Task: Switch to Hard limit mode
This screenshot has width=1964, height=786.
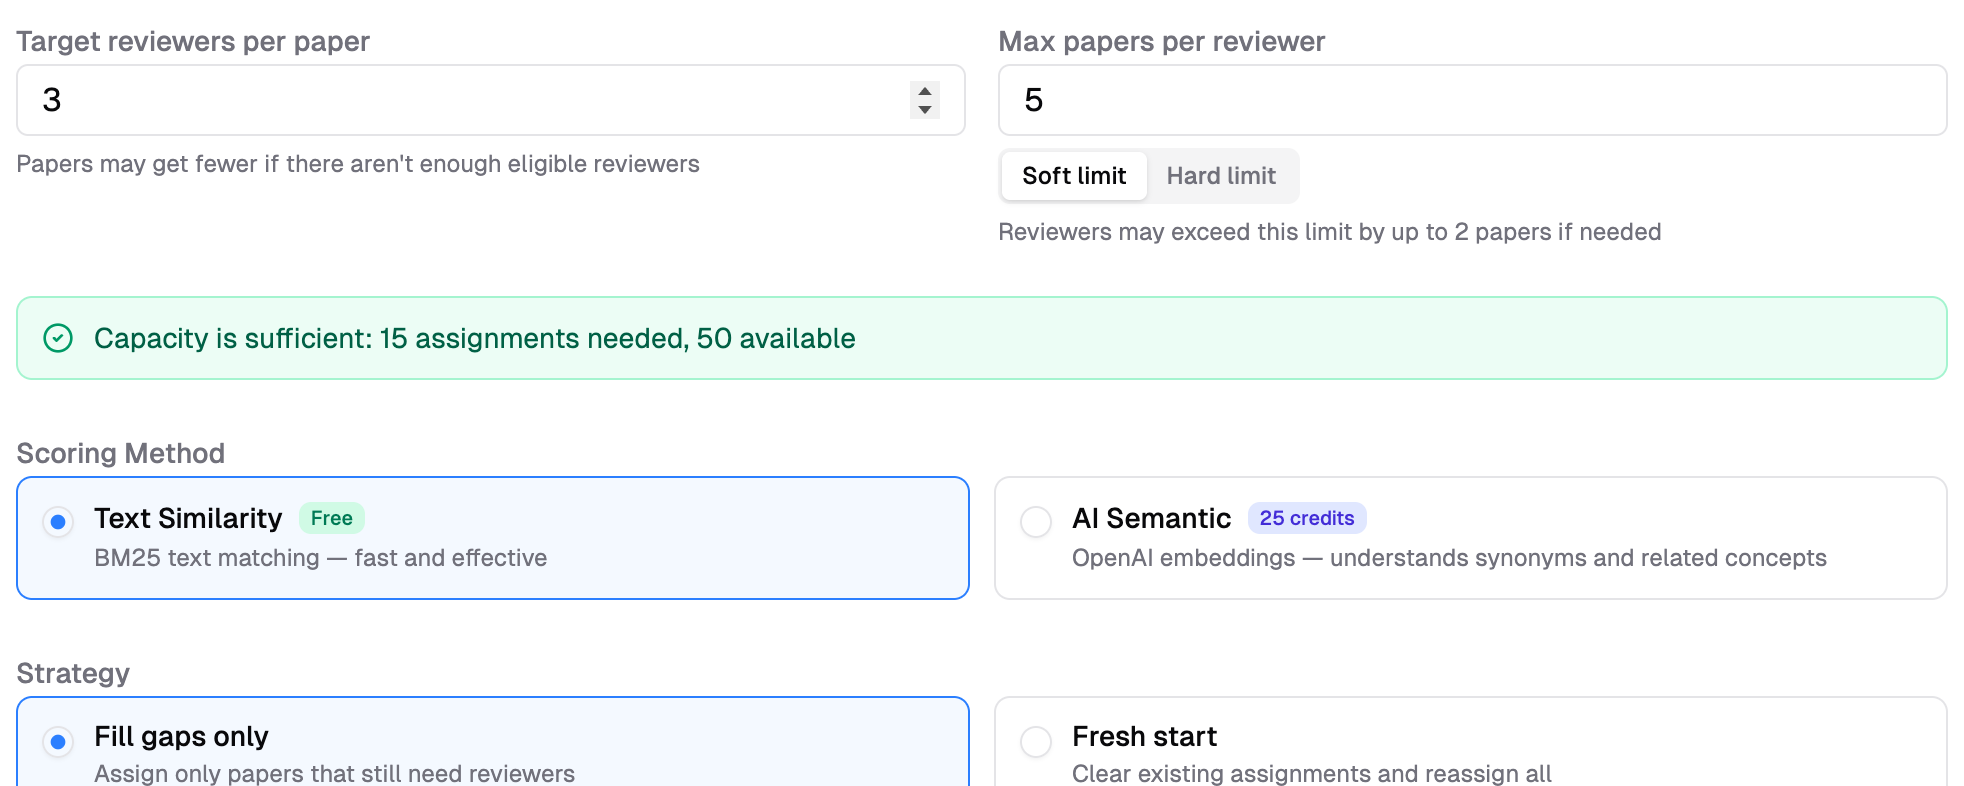Action: (1221, 176)
